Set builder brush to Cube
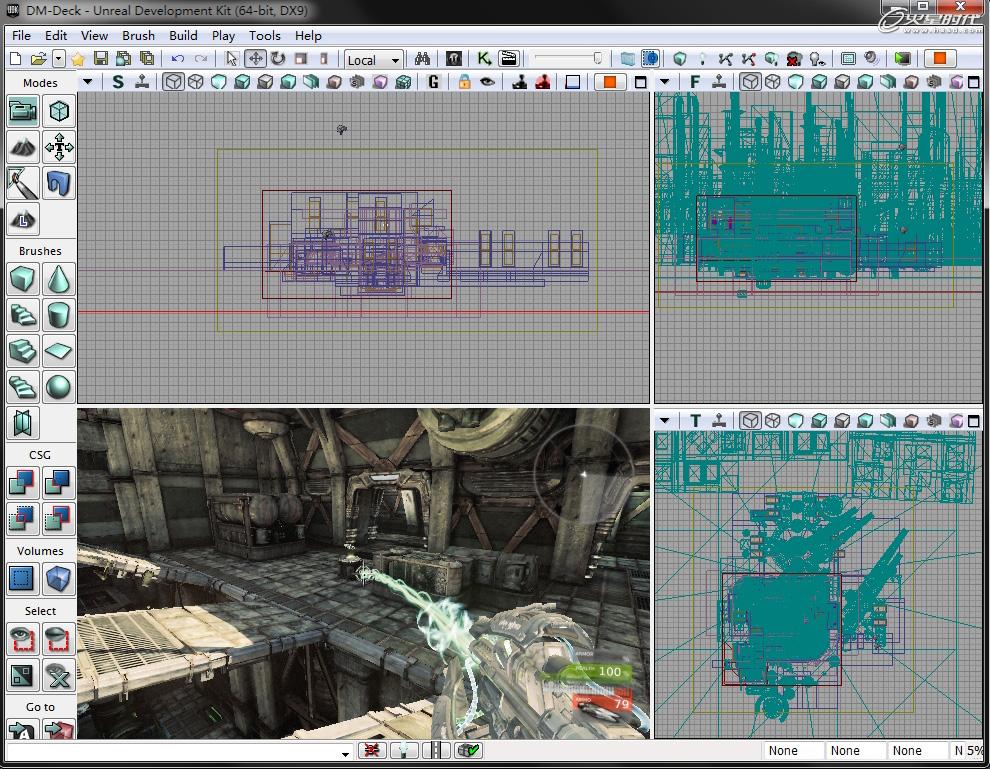 [x=23, y=279]
